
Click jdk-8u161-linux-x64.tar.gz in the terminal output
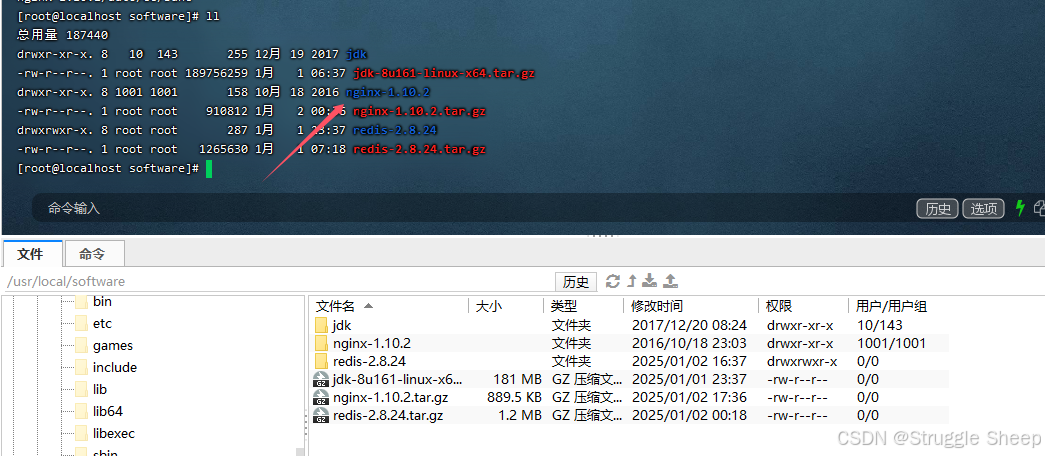point(444,73)
